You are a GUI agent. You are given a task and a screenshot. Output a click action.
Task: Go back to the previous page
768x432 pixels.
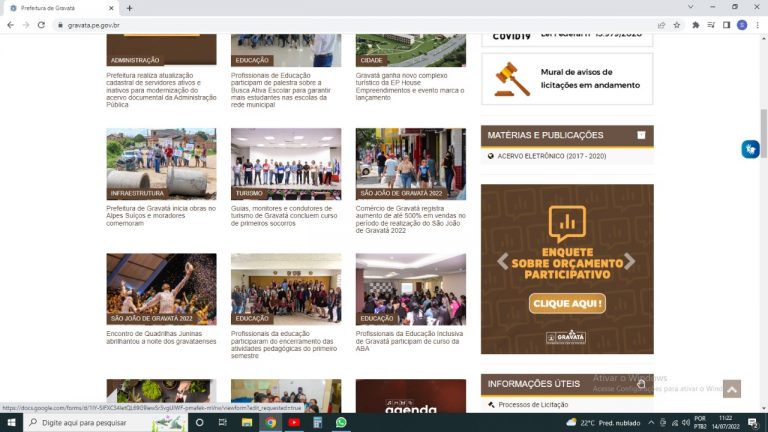point(10,25)
